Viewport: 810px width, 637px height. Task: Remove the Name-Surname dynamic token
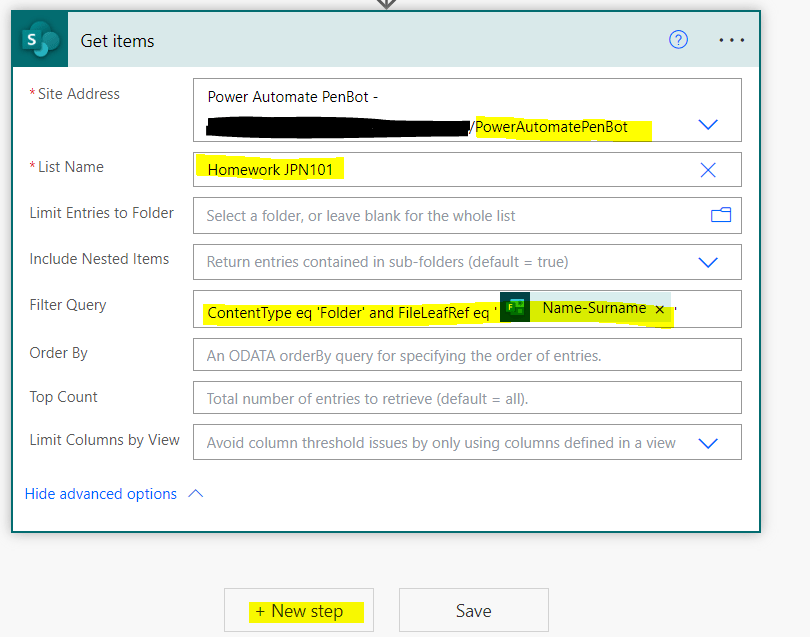tap(660, 310)
